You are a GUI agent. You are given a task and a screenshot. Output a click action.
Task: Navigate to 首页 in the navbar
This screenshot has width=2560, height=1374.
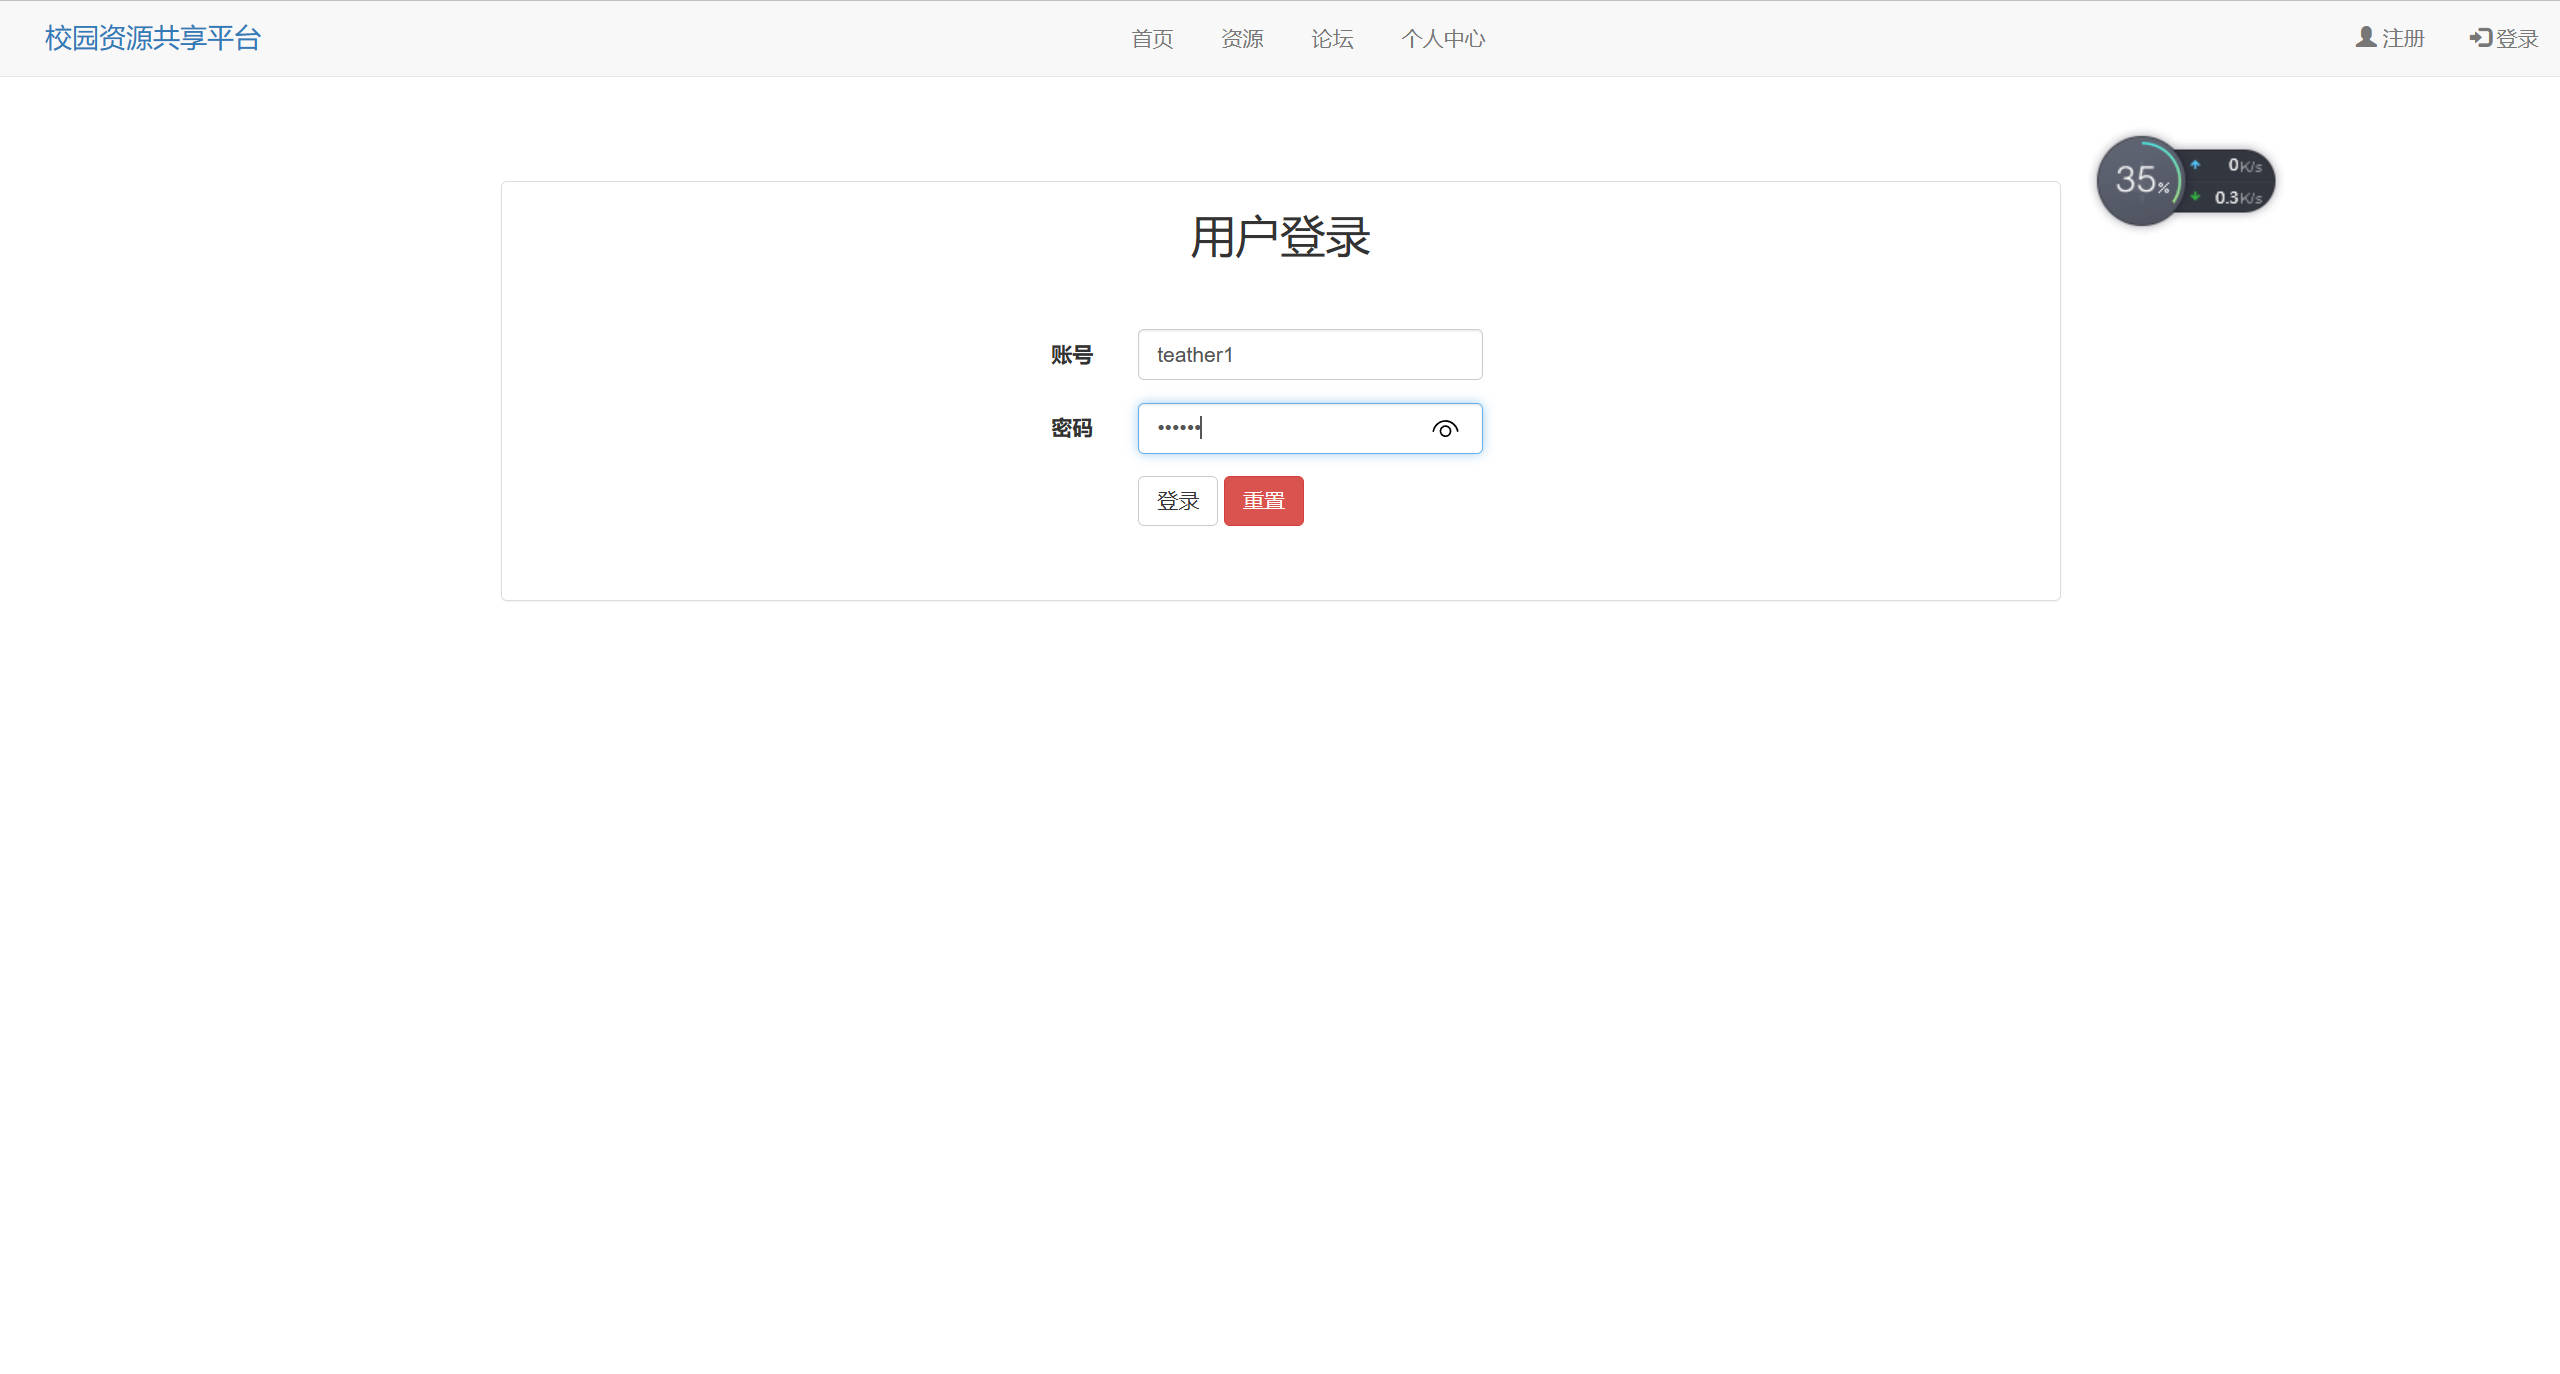click(x=1151, y=38)
